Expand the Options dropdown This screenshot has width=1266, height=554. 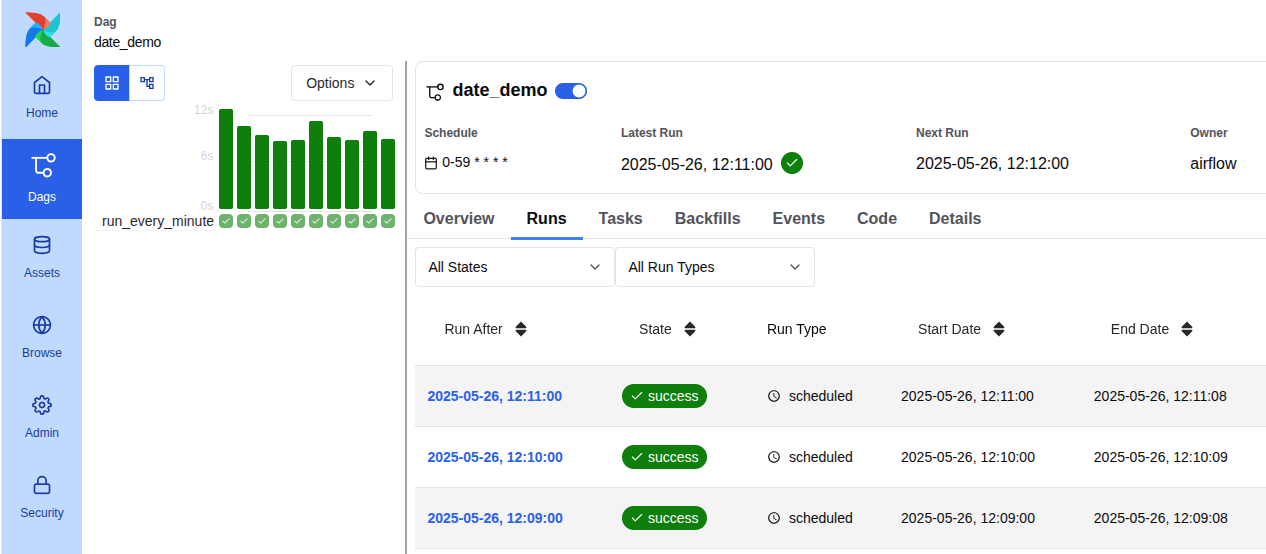click(x=341, y=83)
